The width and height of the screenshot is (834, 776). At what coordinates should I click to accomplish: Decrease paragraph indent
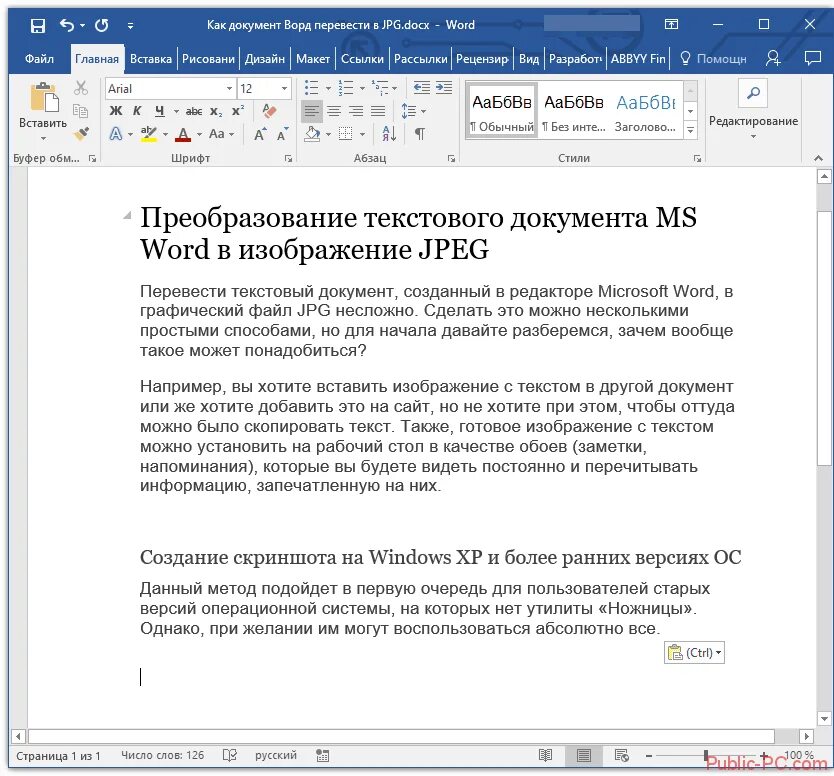pos(421,88)
